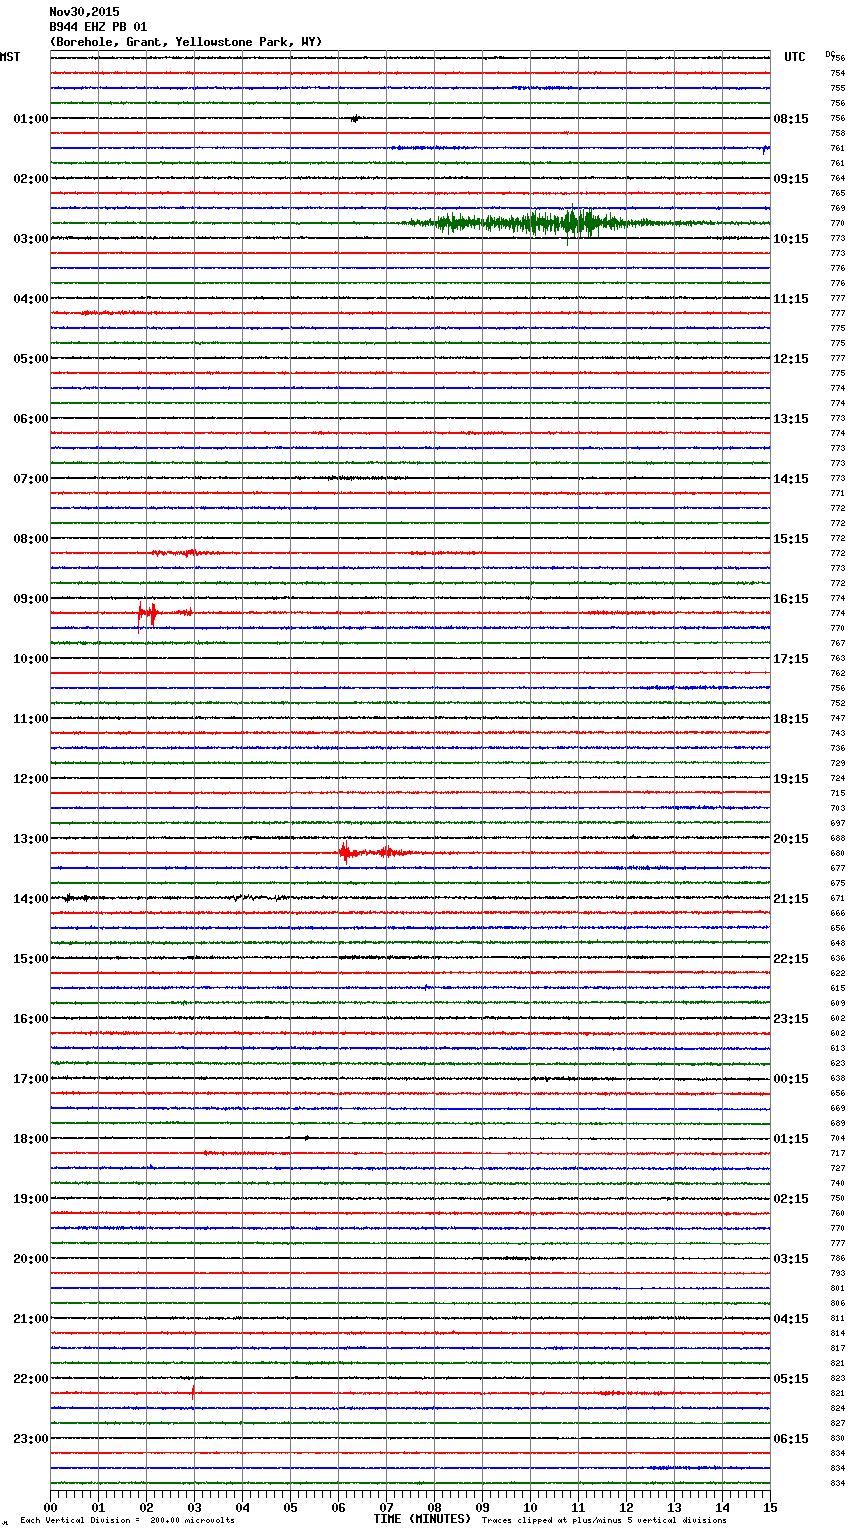The height and width of the screenshot is (1534, 850).
Task: Click the 16:15 UTC time label
Action: (791, 599)
